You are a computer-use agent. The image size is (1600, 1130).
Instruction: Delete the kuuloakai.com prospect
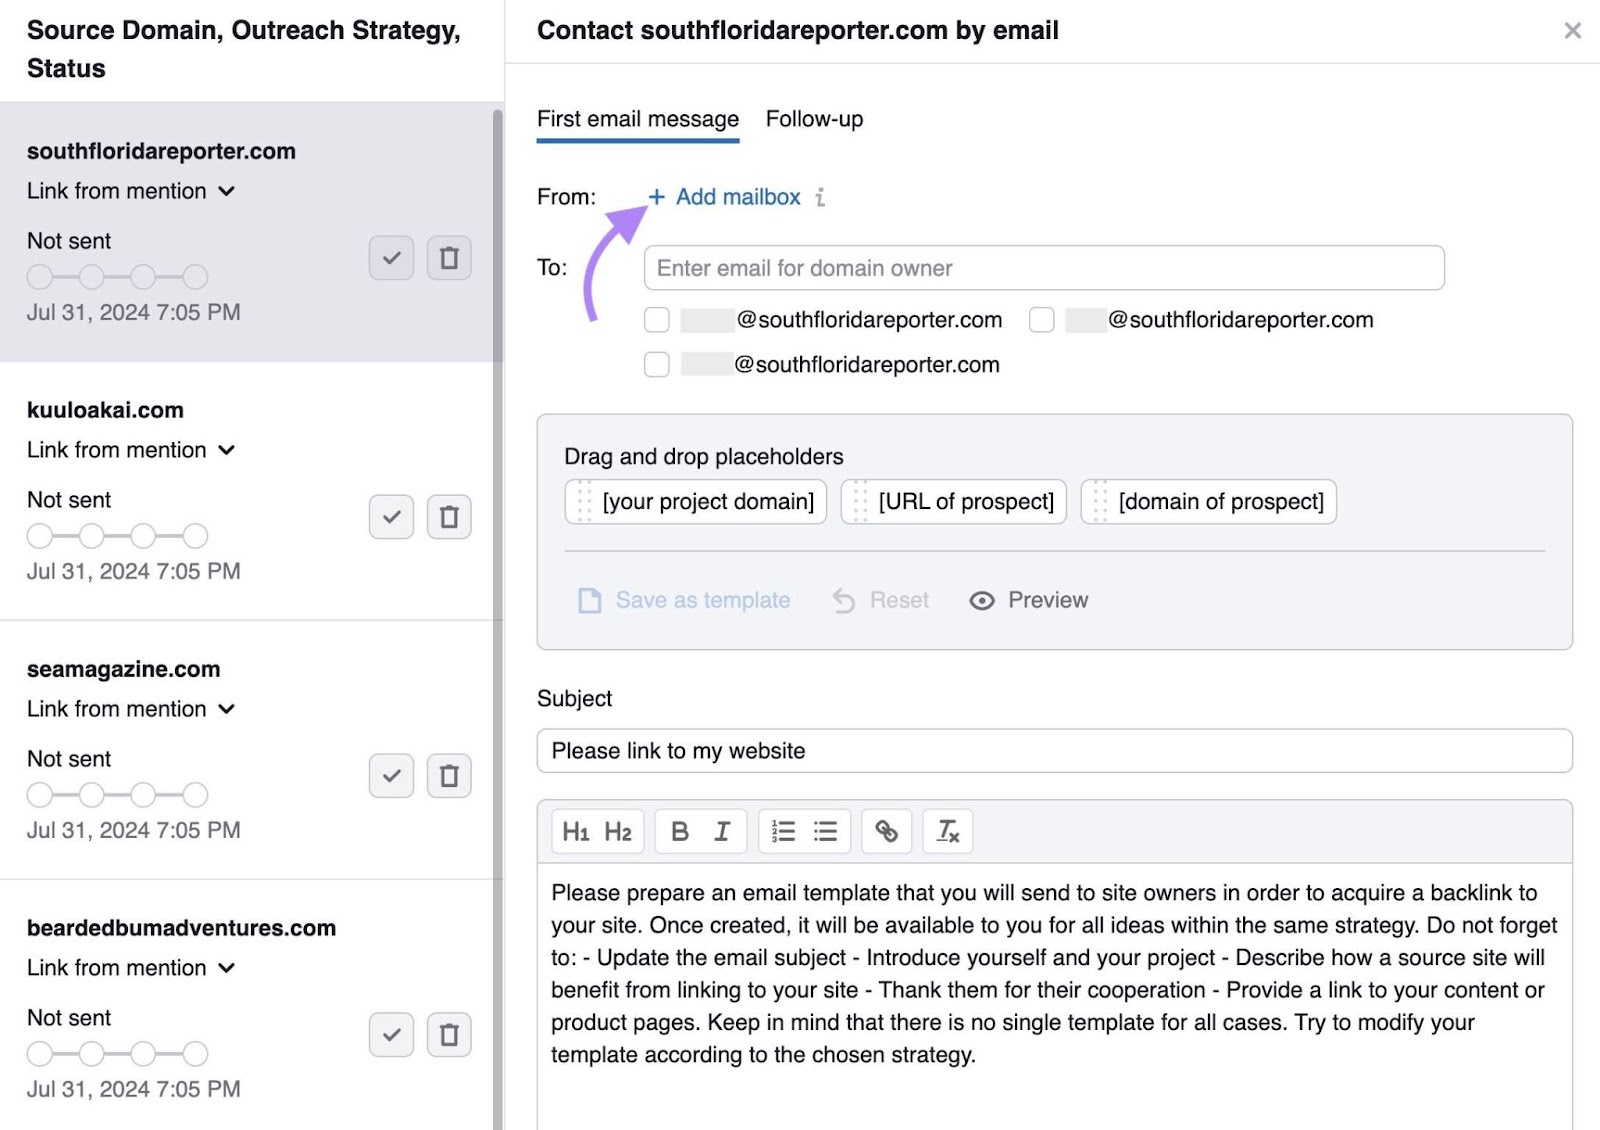click(x=449, y=517)
